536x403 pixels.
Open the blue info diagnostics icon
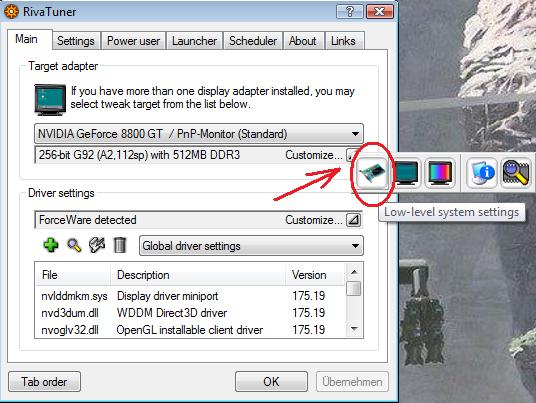pyautogui.click(x=482, y=173)
